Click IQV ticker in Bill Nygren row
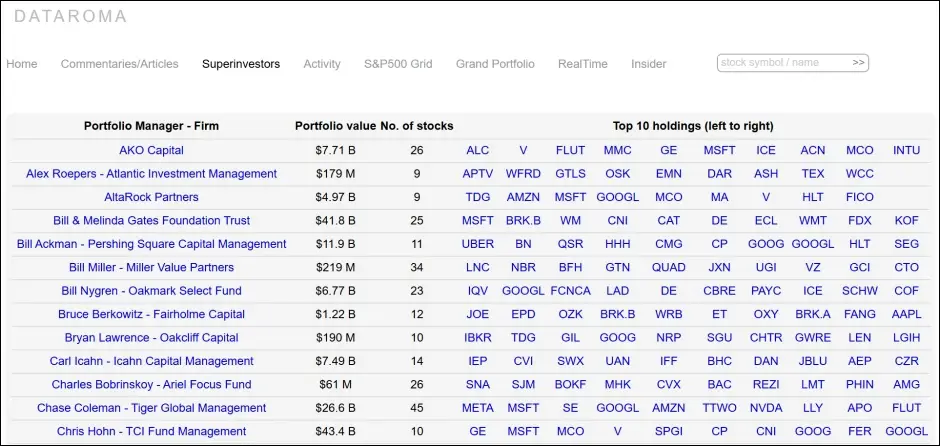The height and width of the screenshot is (446, 940). click(x=478, y=291)
